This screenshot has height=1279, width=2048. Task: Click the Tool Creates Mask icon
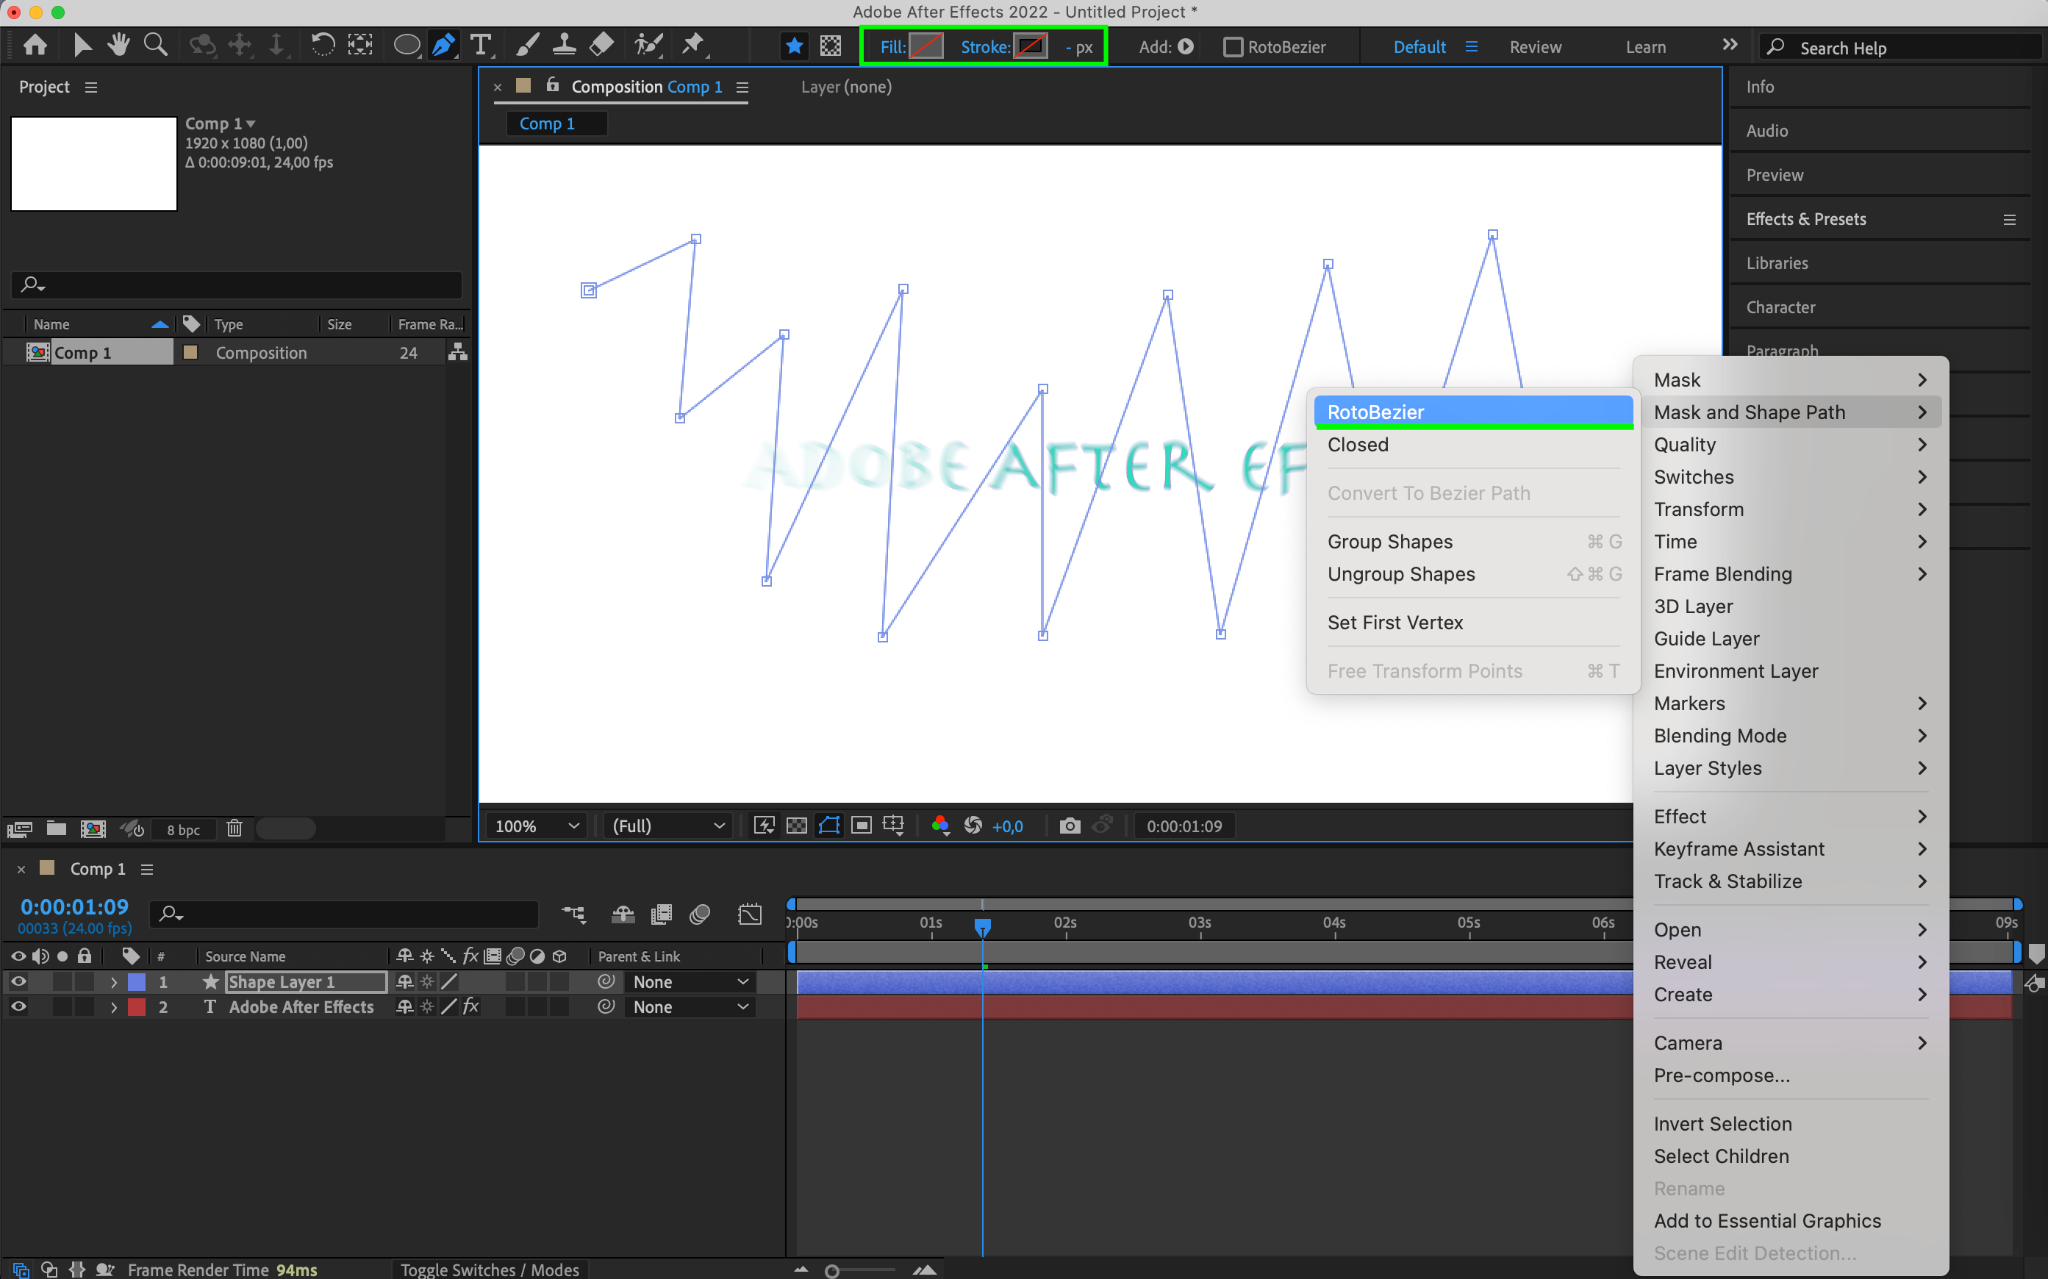pyautogui.click(x=831, y=46)
